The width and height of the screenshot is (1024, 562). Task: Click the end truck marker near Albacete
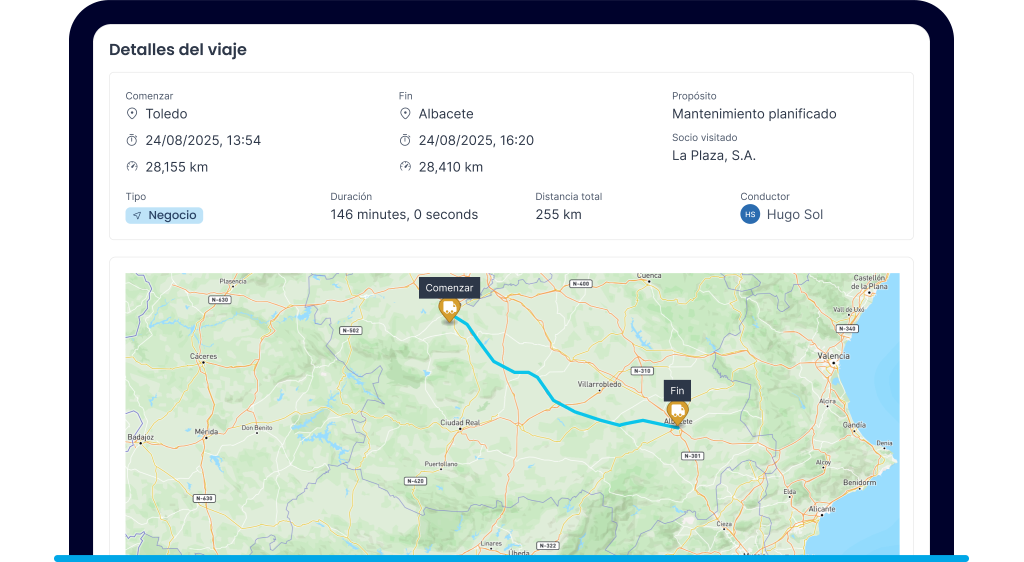point(677,411)
